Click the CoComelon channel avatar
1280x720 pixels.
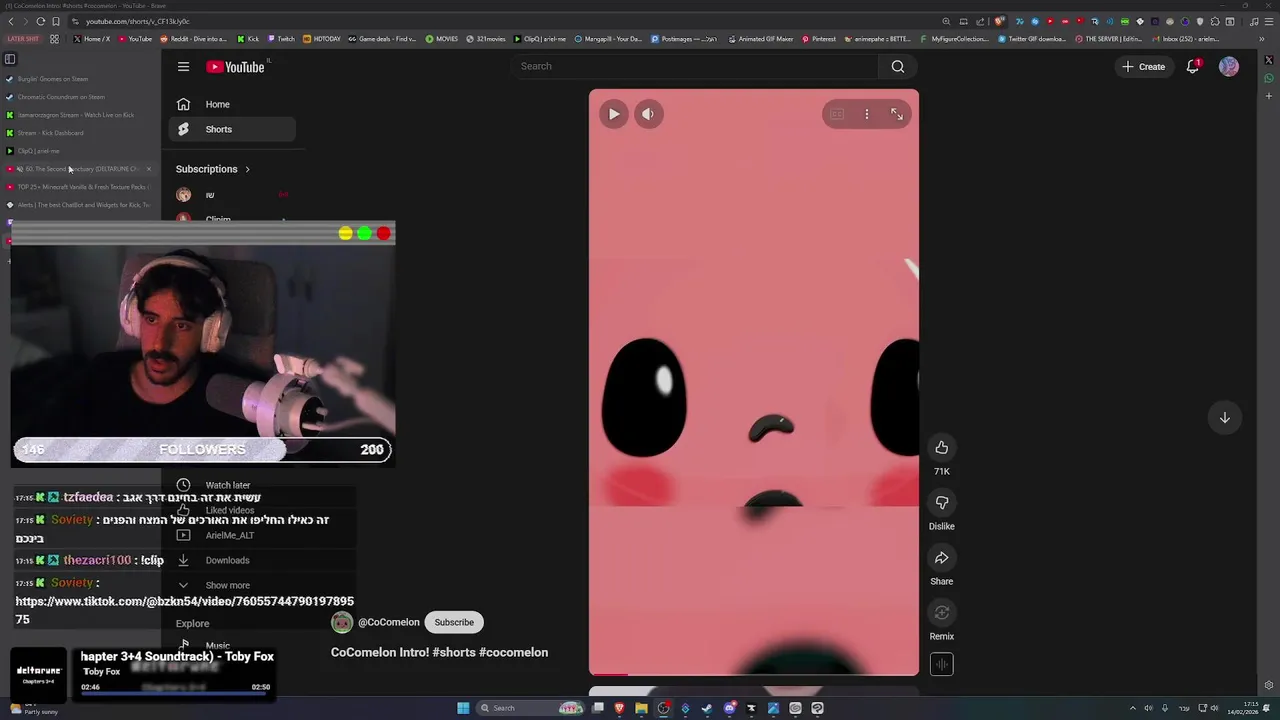coord(342,622)
